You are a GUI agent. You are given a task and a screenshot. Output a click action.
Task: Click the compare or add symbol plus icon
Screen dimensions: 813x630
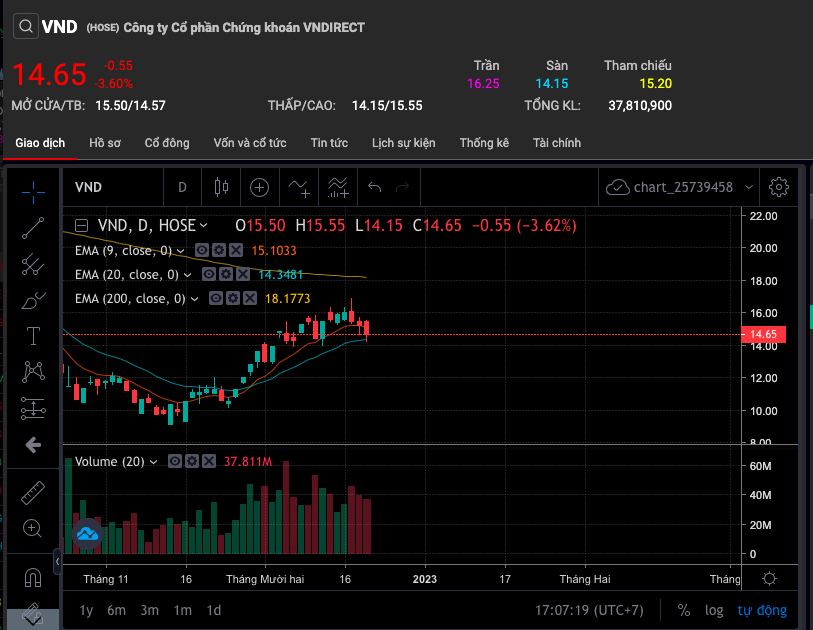[x=259, y=187]
